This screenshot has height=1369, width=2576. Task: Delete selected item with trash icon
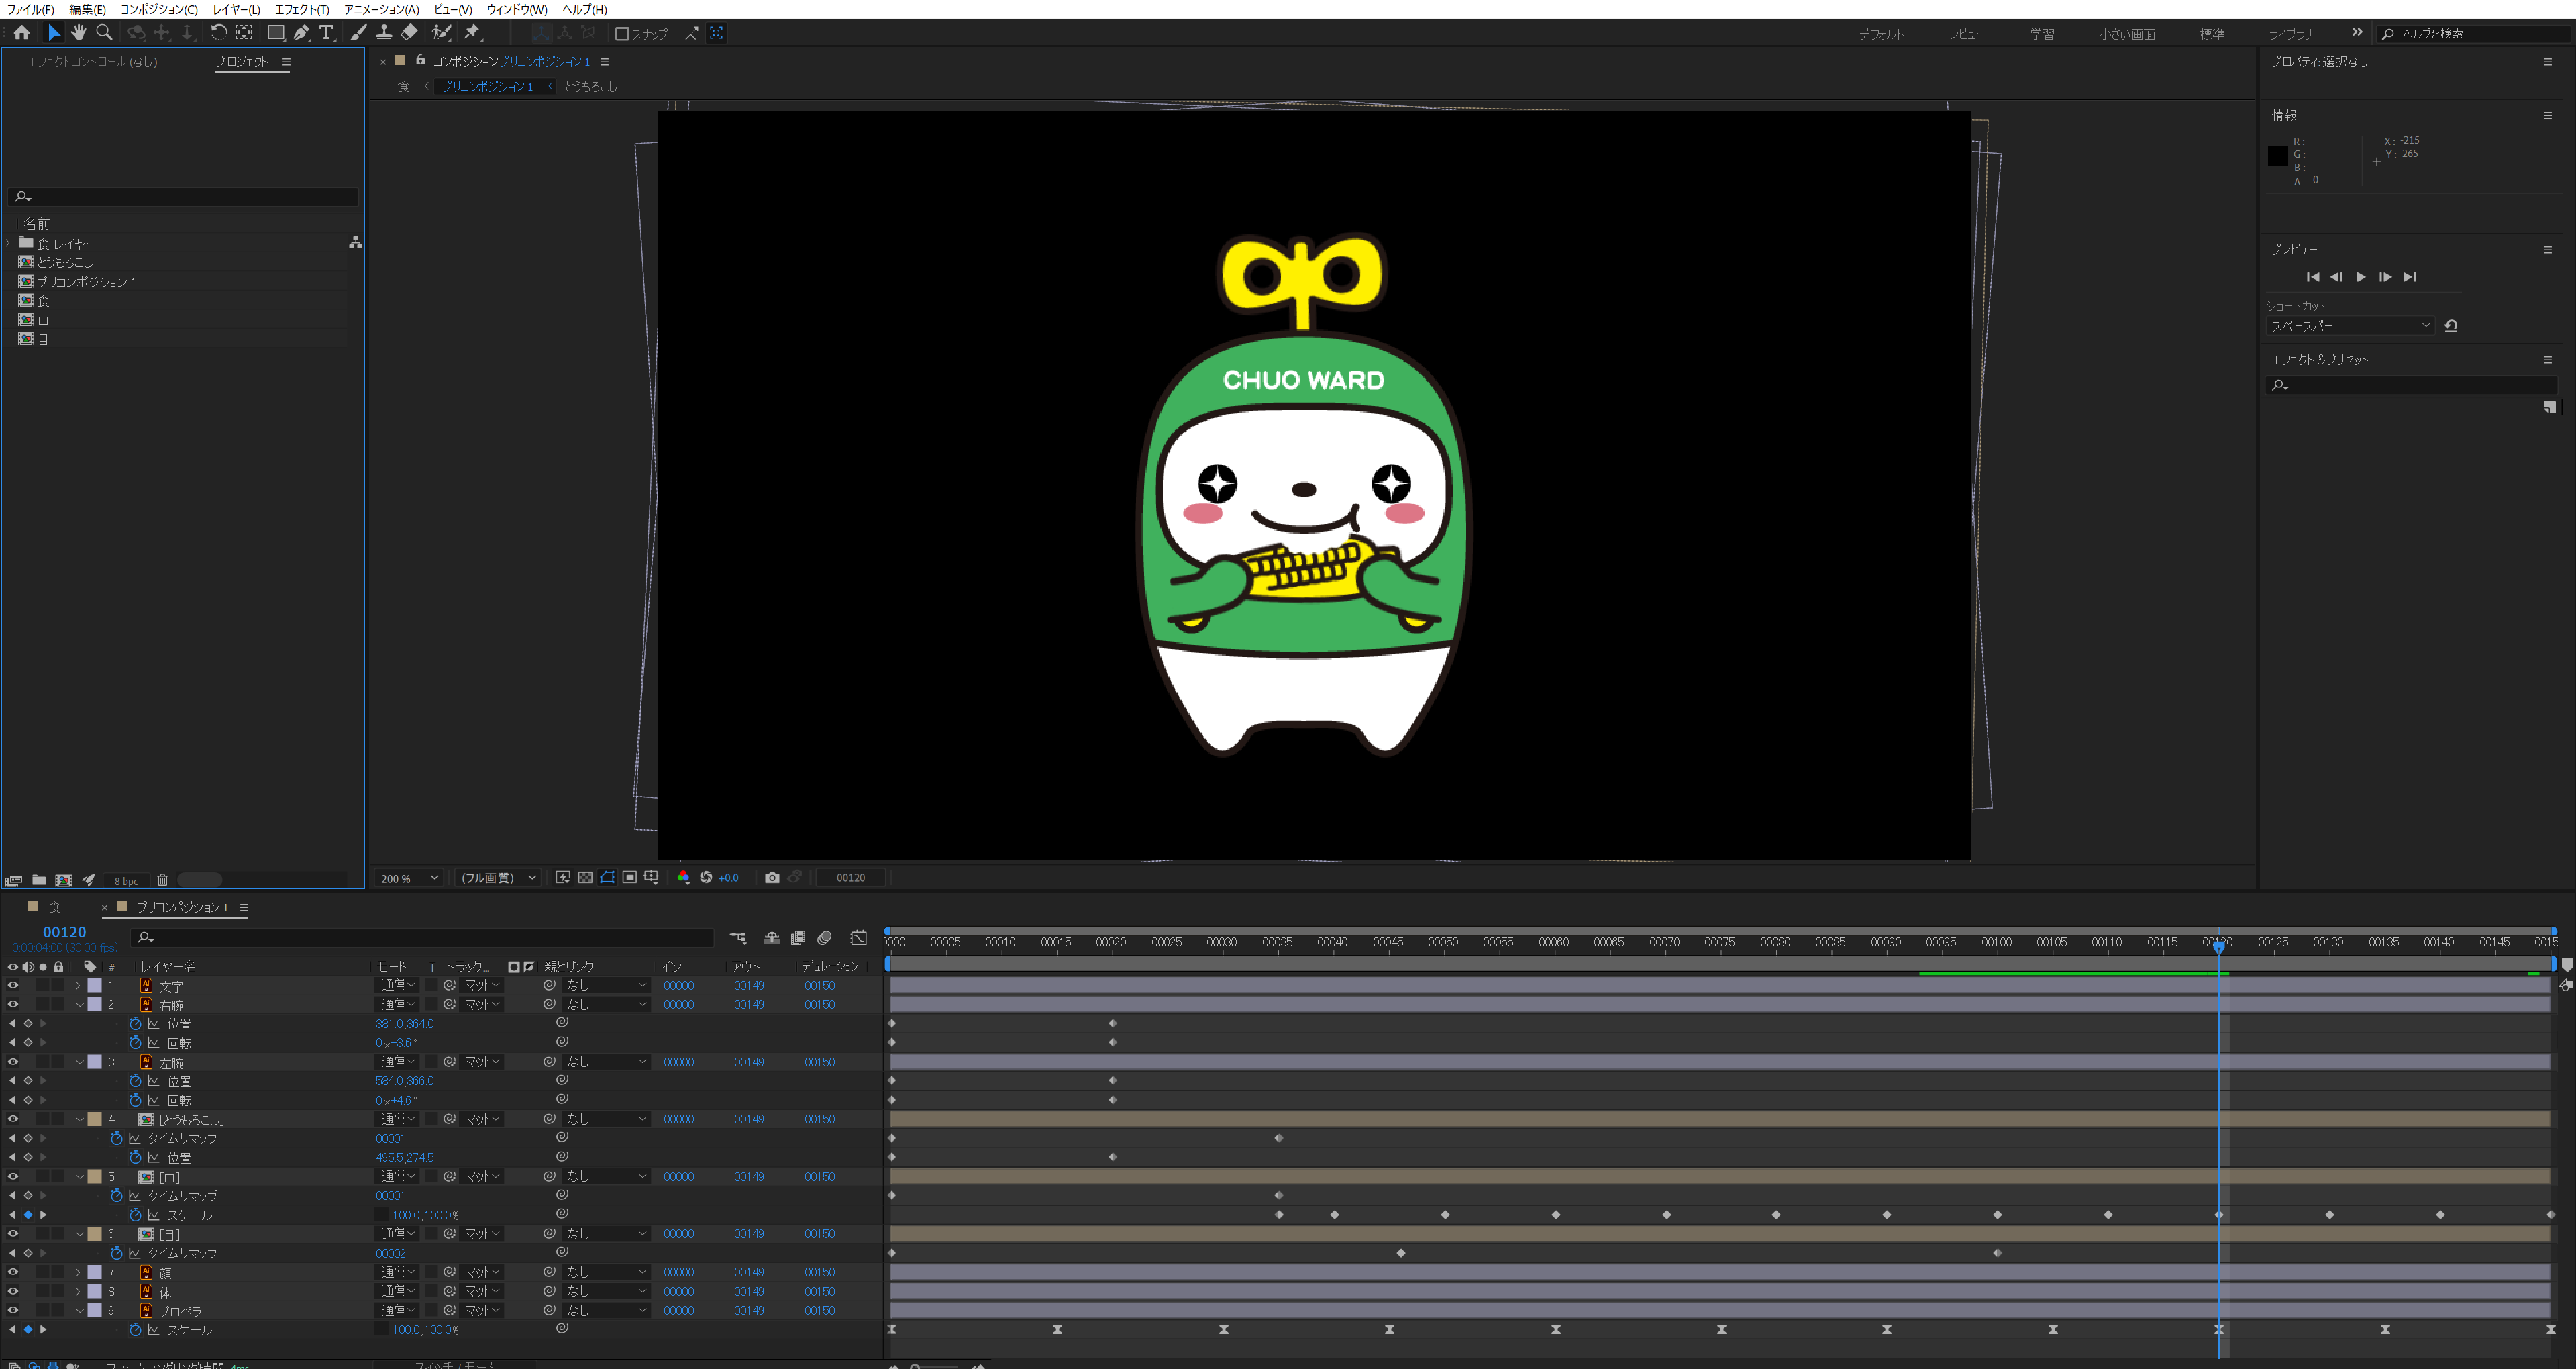[162, 880]
